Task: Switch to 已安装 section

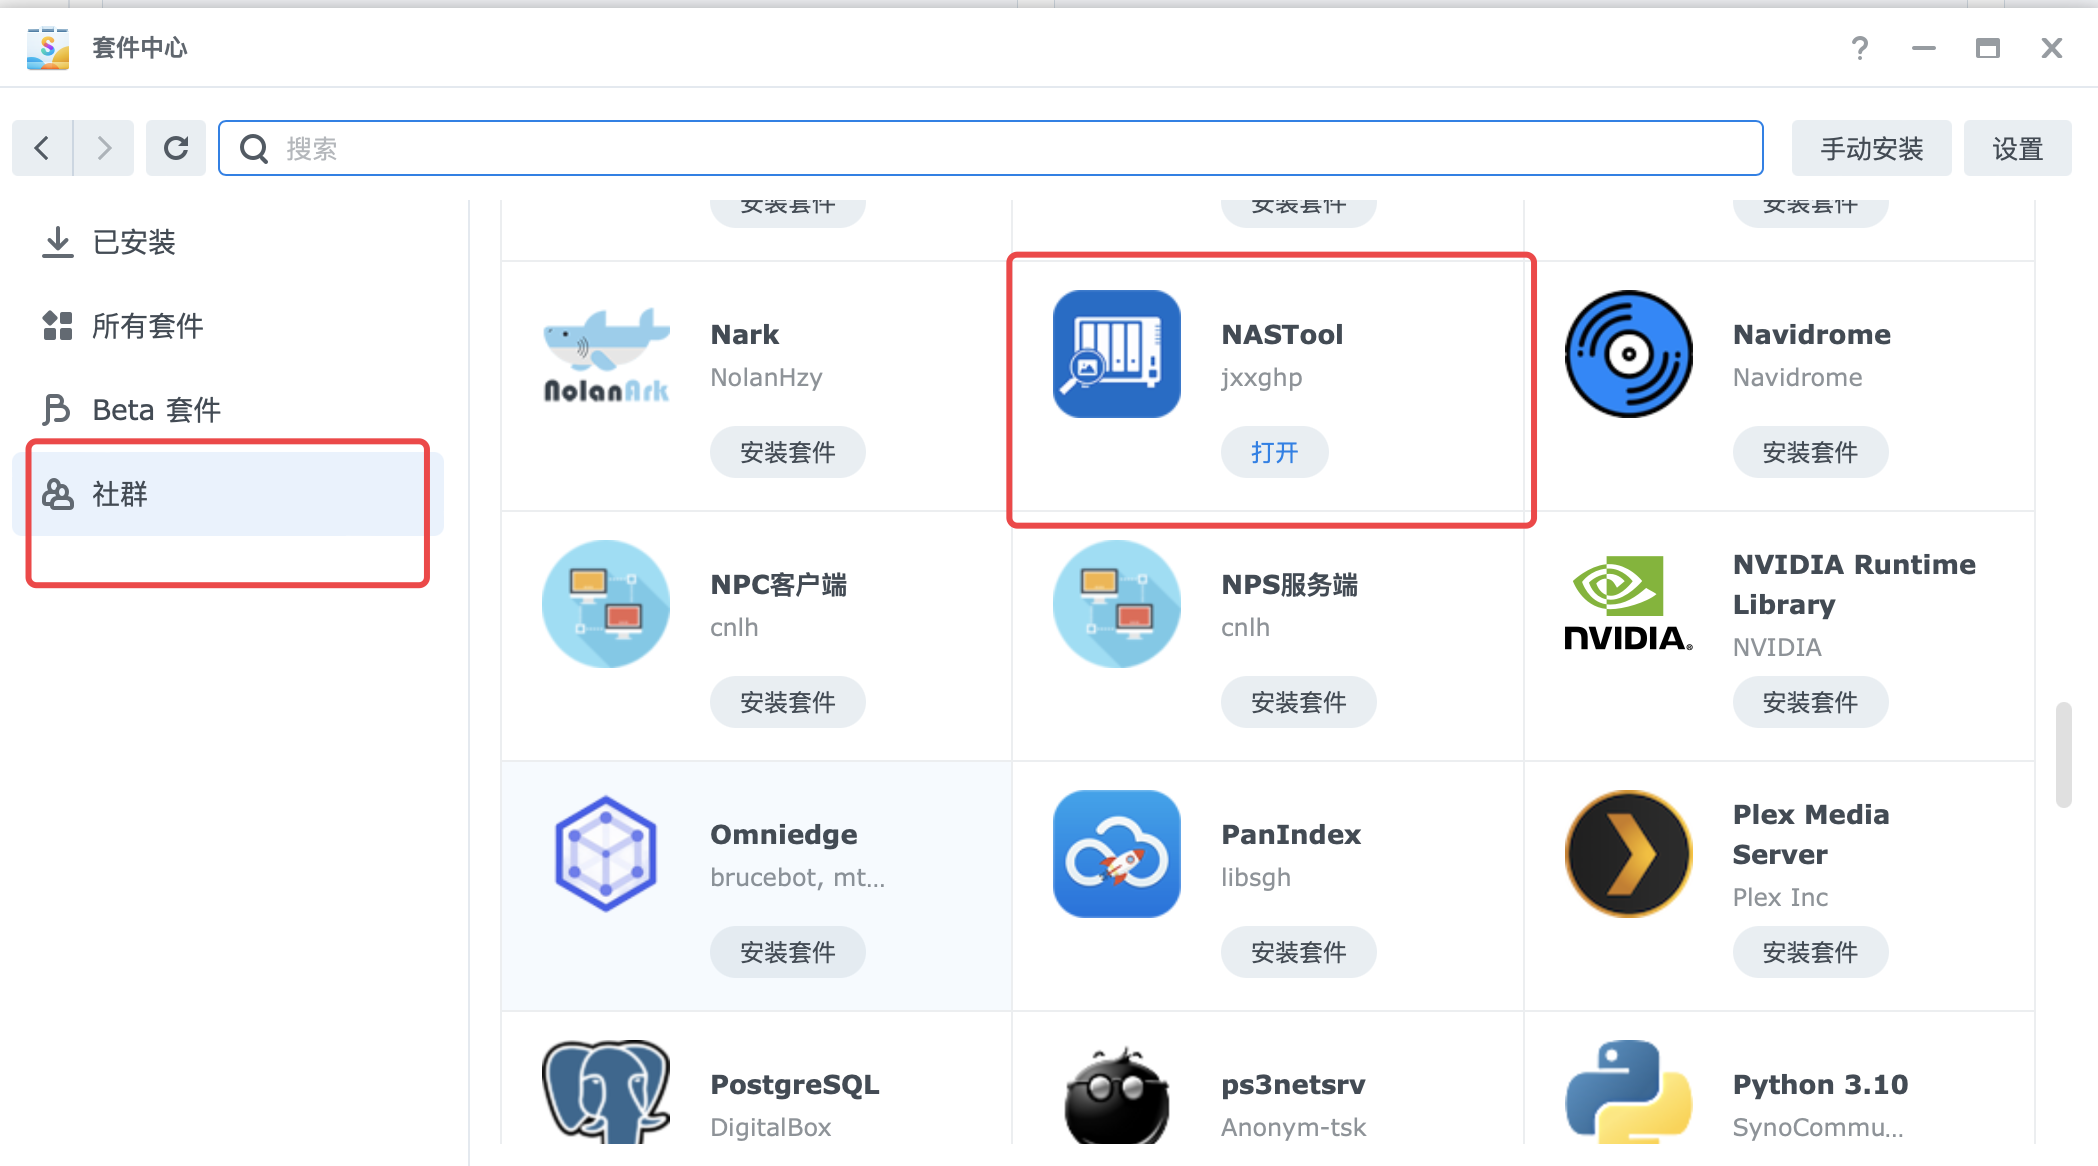Action: click(x=133, y=242)
